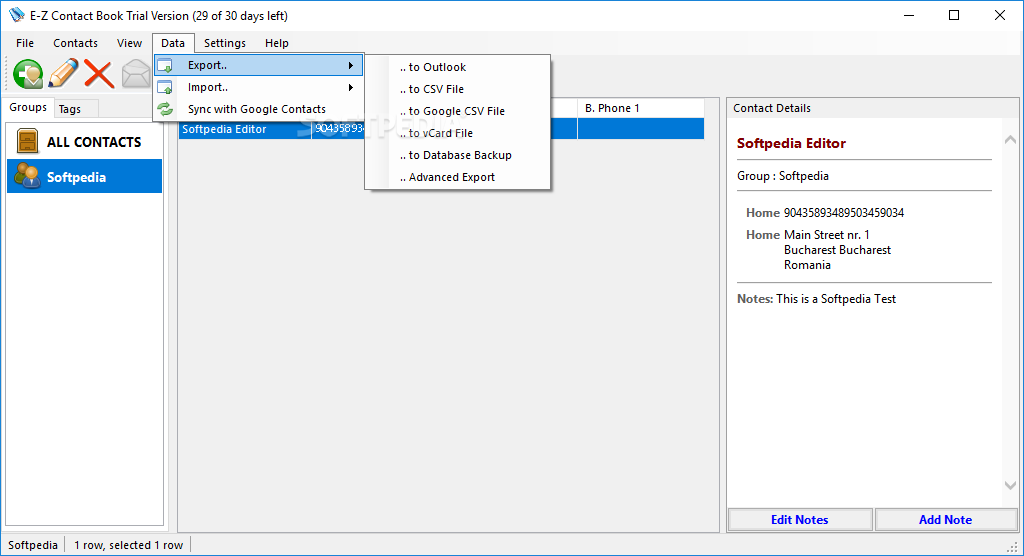Select Sync with Google Contacts
Screen dimensions: 1024x556
[259, 109]
